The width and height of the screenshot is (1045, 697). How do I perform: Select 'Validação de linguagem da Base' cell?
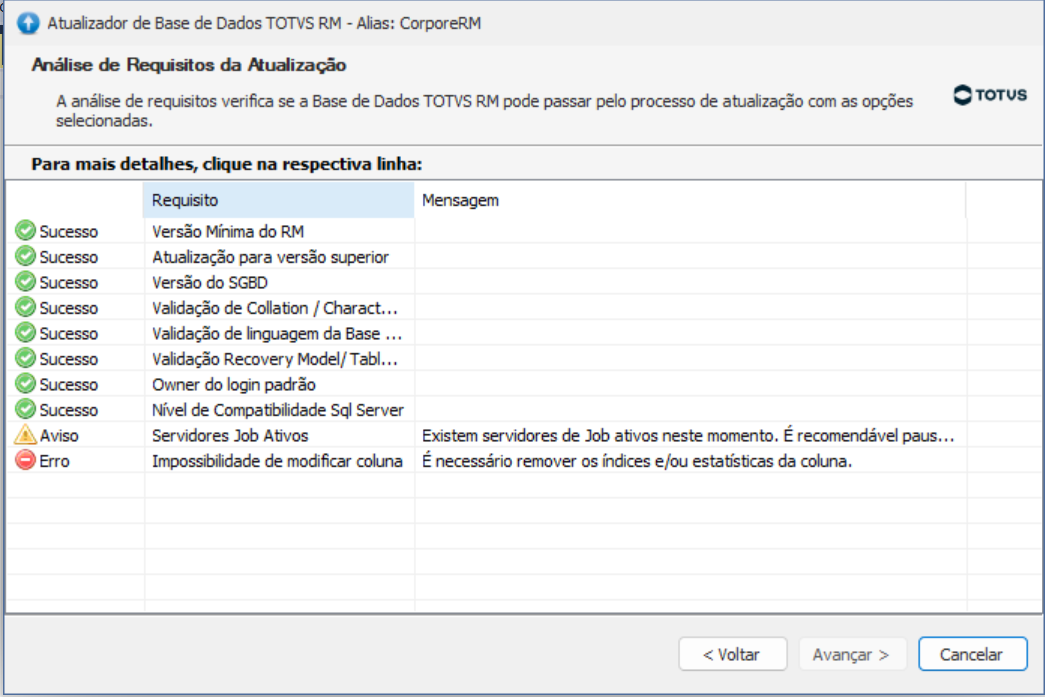tap(277, 333)
